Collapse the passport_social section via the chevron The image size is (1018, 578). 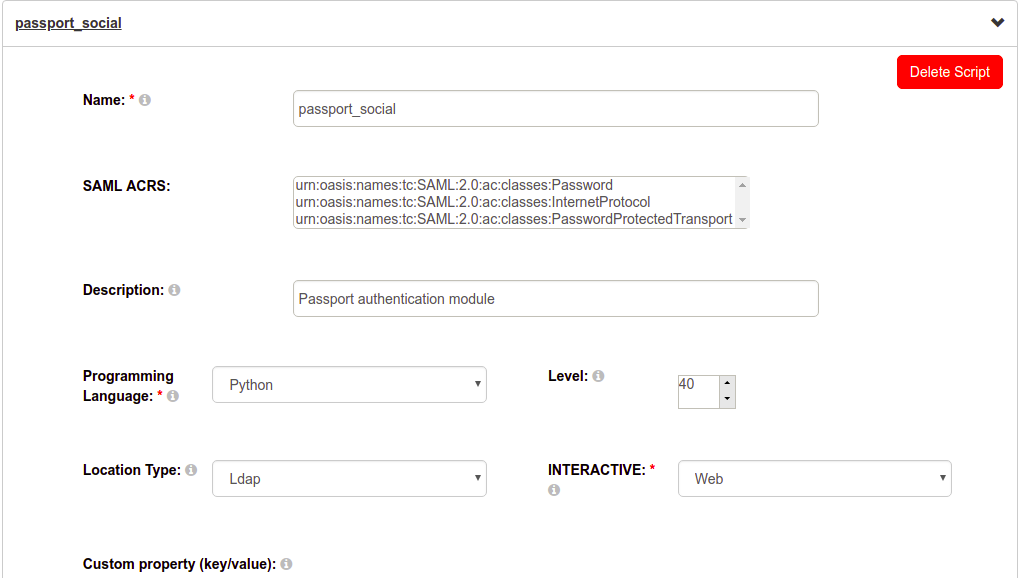997,21
